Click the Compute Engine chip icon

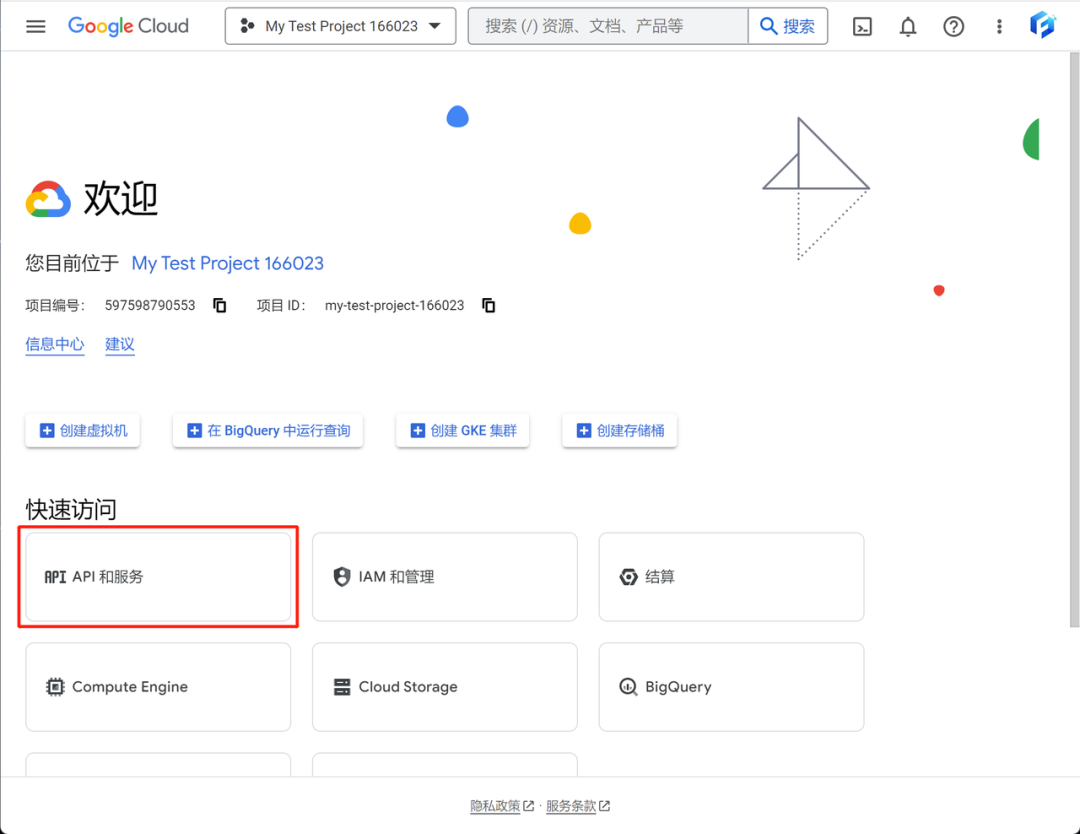coord(55,687)
